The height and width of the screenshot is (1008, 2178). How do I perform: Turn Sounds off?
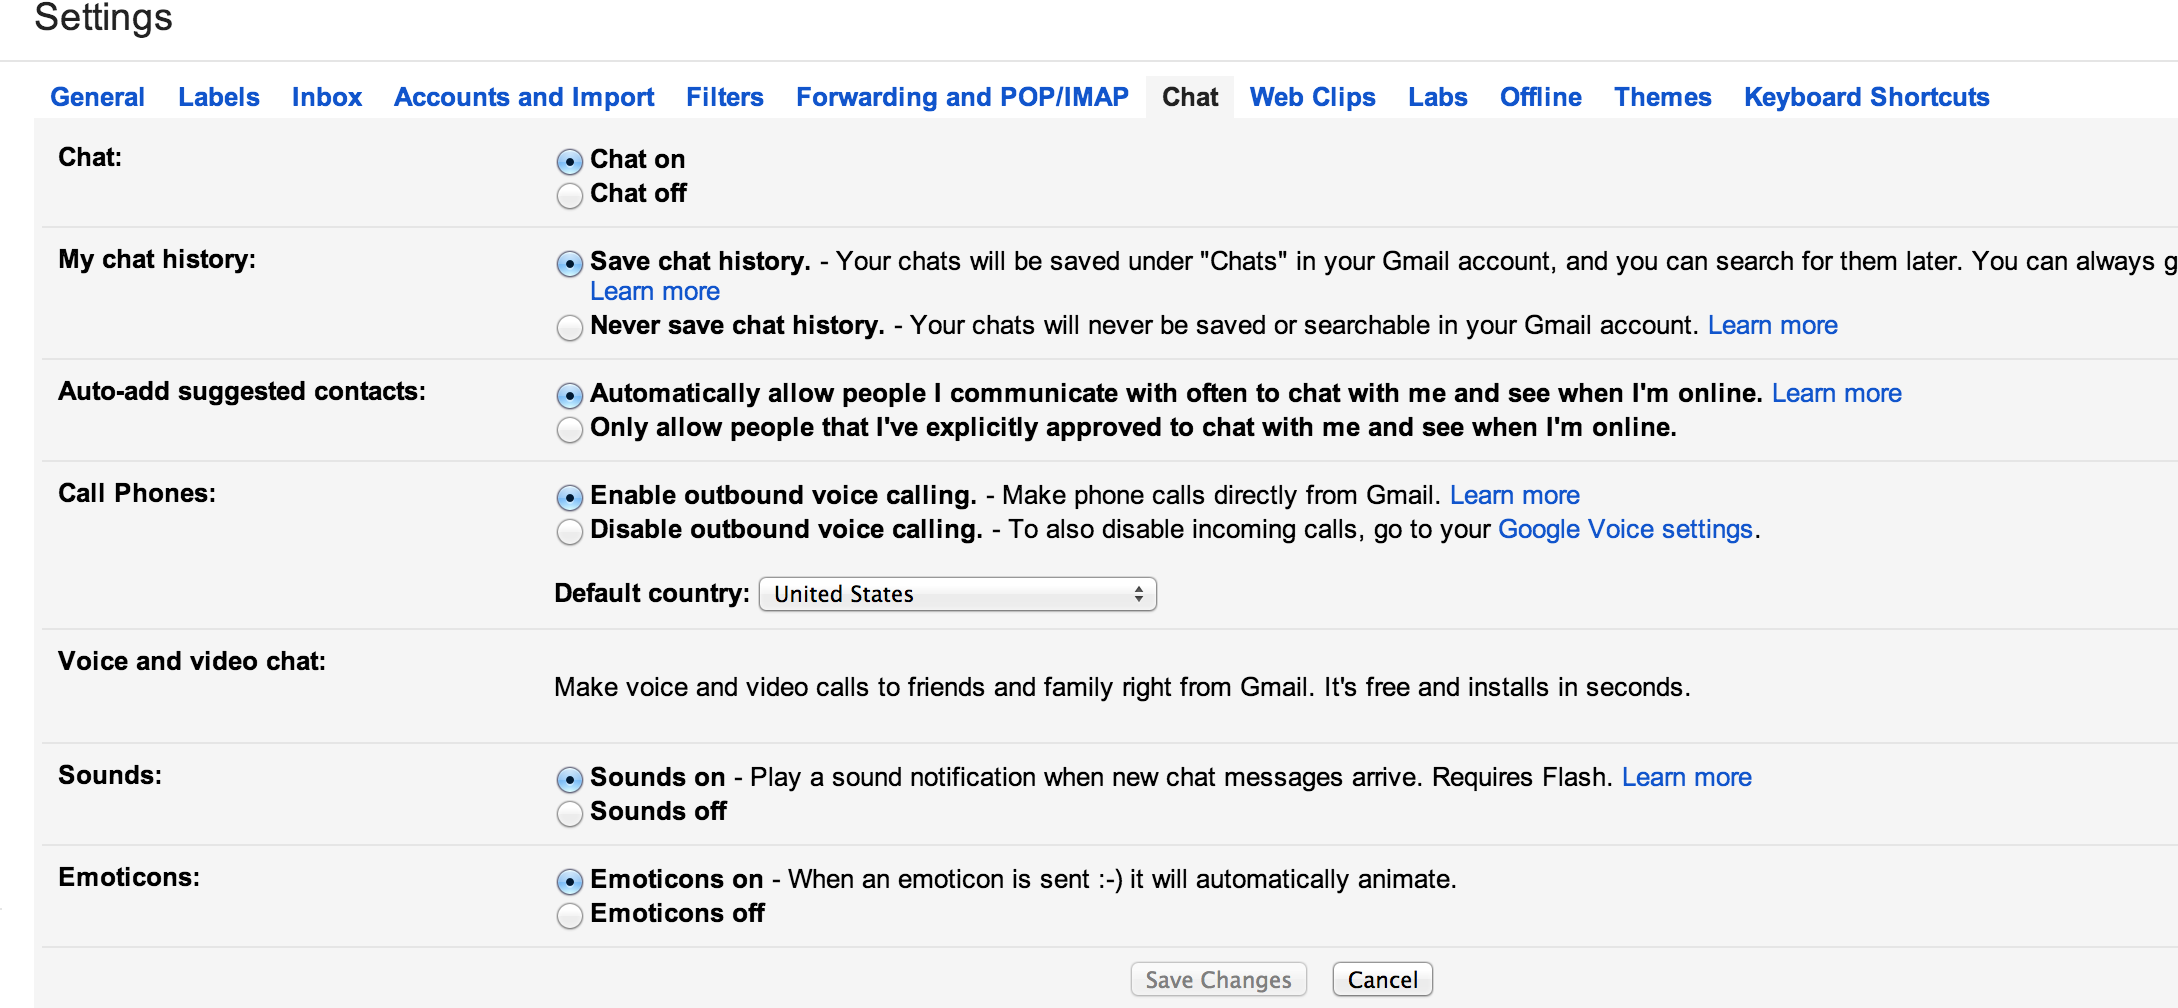click(569, 814)
